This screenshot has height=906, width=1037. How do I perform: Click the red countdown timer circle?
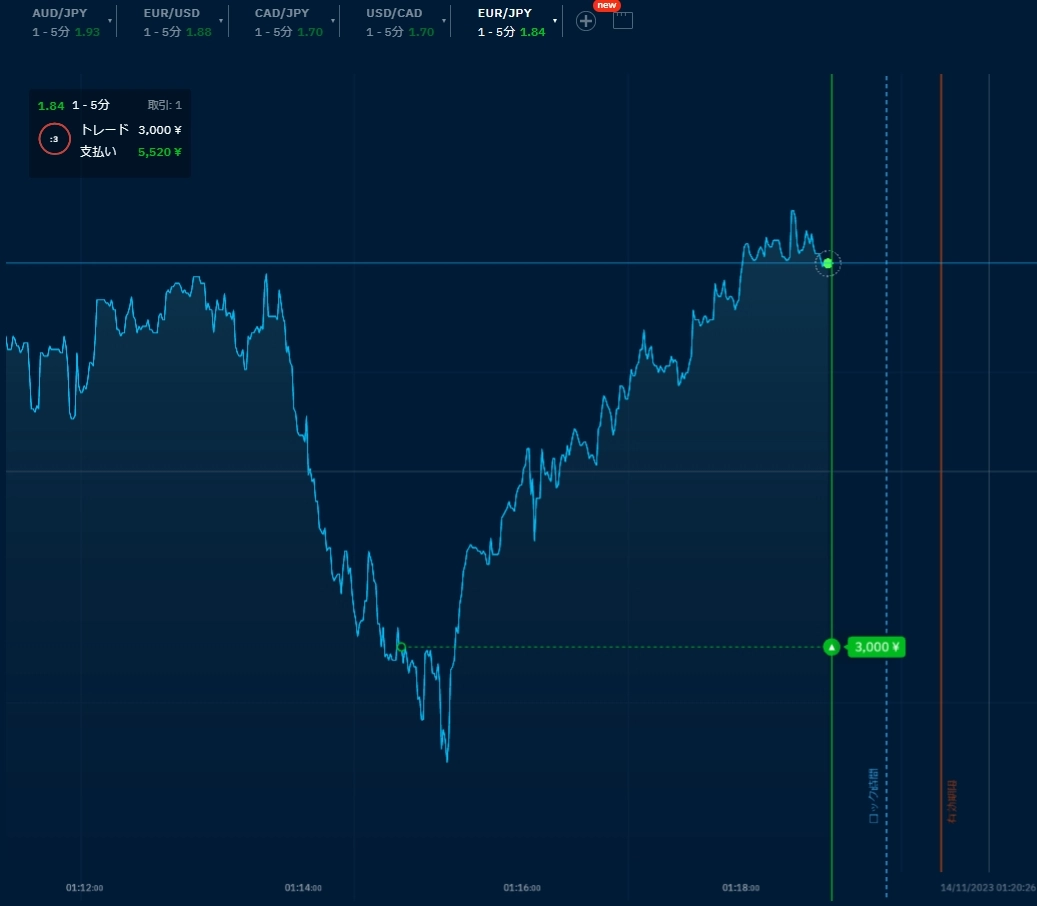point(54,139)
